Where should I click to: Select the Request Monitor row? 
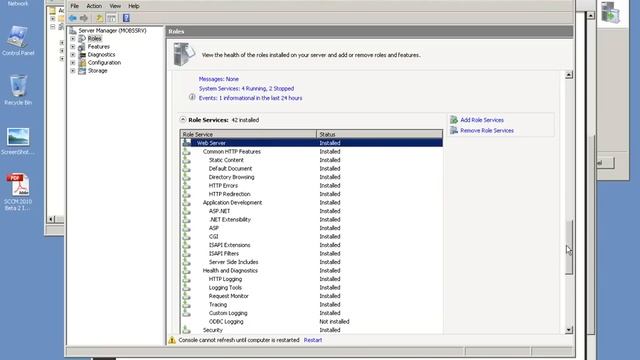[311, 296]
